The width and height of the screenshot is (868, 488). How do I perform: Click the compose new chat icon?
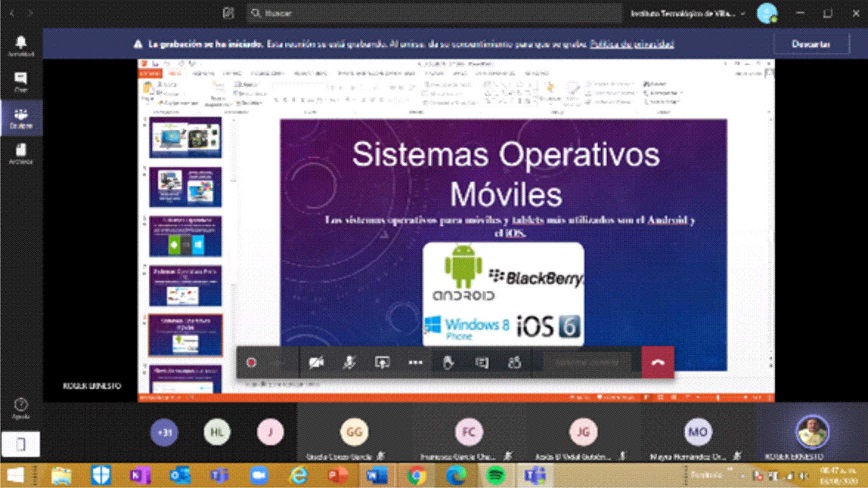pyautogui.click(x=228, y=13)
